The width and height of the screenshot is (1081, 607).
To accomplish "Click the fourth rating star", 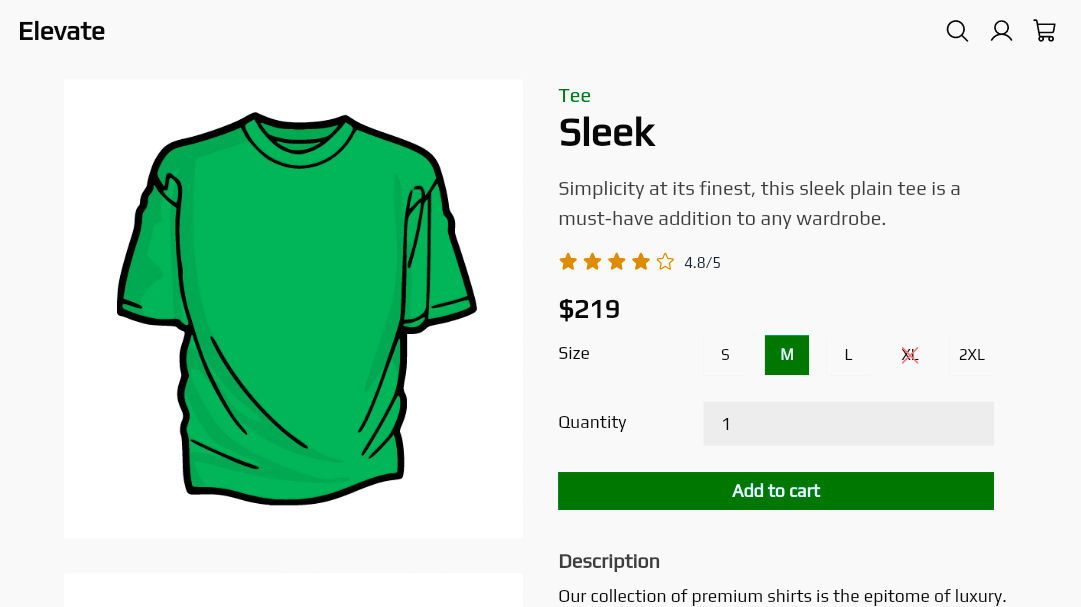I will point(641,262).
